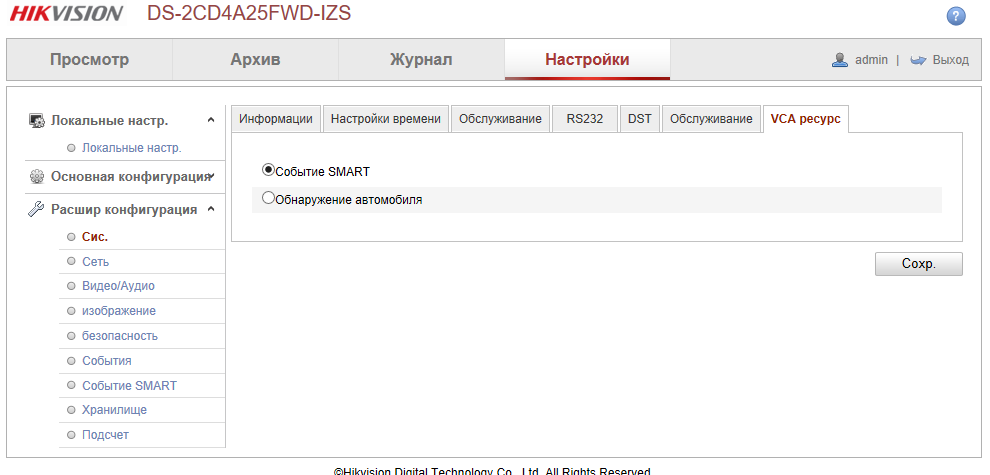Click the logout arrow icon
The image size is (990, 475).
pyautogui.click(x=918, y=60)
